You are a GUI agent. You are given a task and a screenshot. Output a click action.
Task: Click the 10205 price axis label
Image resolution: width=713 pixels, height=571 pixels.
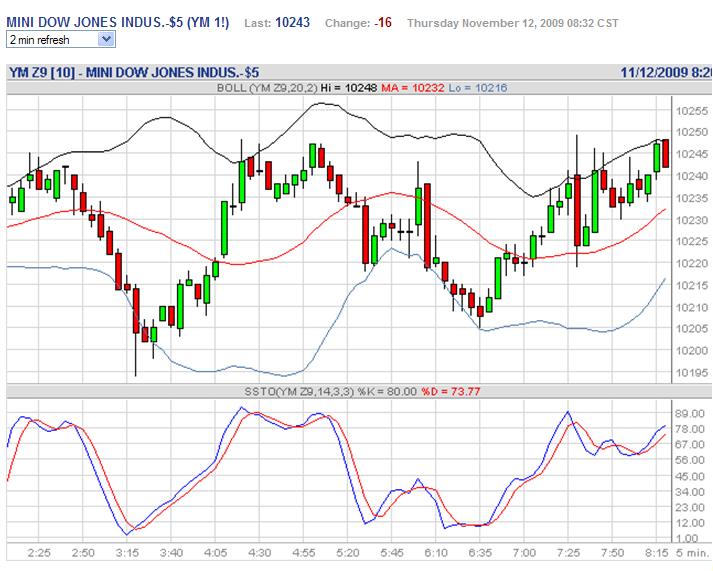pos(692,329)
